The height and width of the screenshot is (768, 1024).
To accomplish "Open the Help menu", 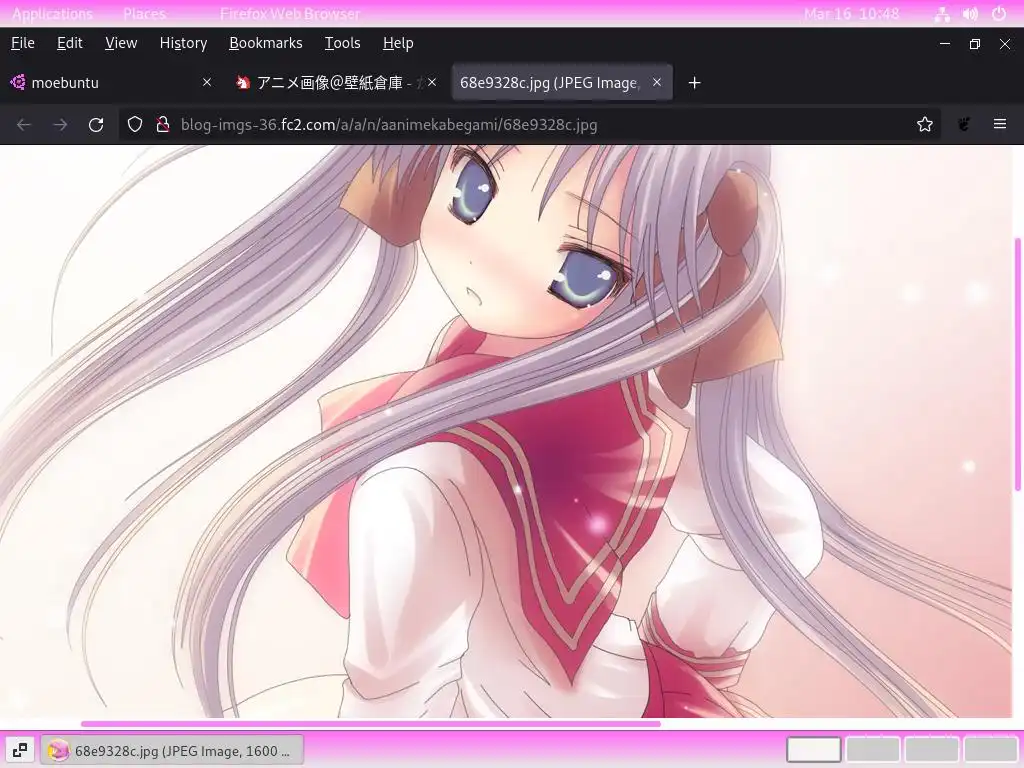I will click(398, 43).
